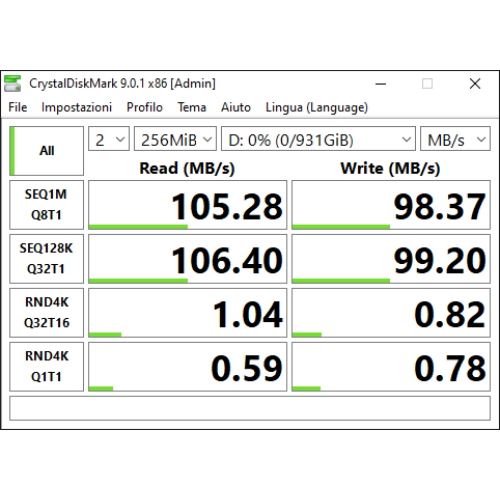Viewport: 500px width, 500px height.
Task: Open the Lingua (Language) menu
Action: coord(317,108)
